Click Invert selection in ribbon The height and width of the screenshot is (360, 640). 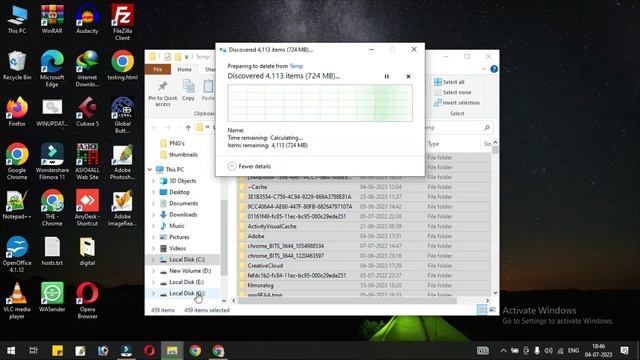pos(457,103)
